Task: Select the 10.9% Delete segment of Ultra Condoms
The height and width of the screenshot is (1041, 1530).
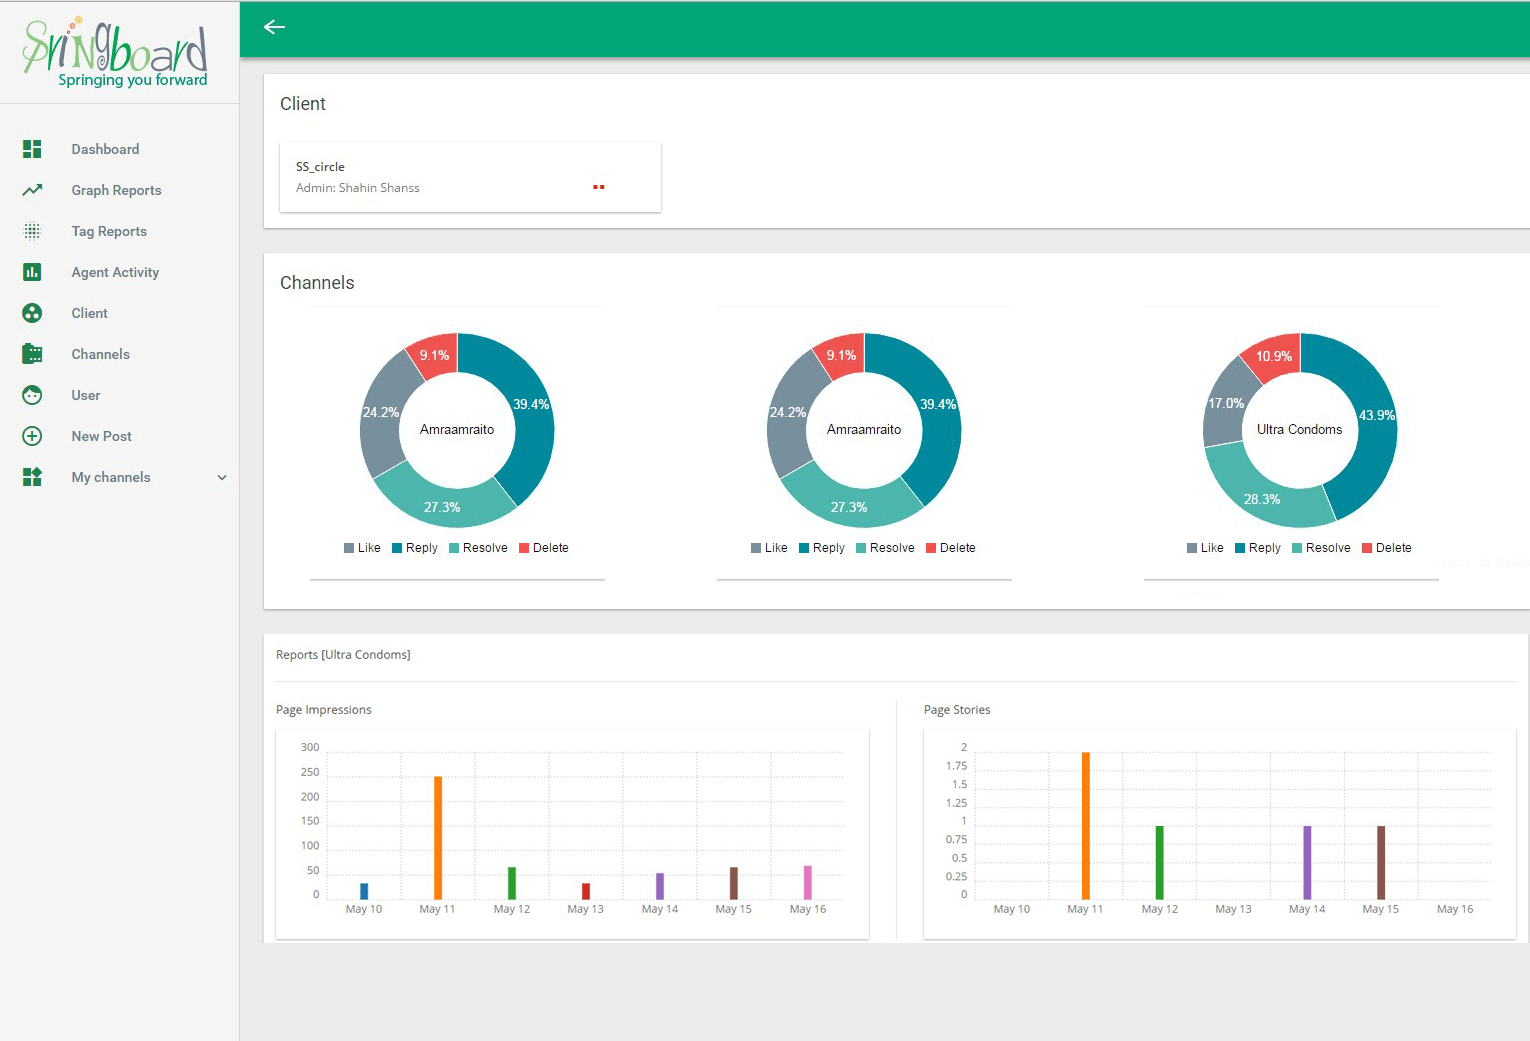Action: tap(1273, 358)
